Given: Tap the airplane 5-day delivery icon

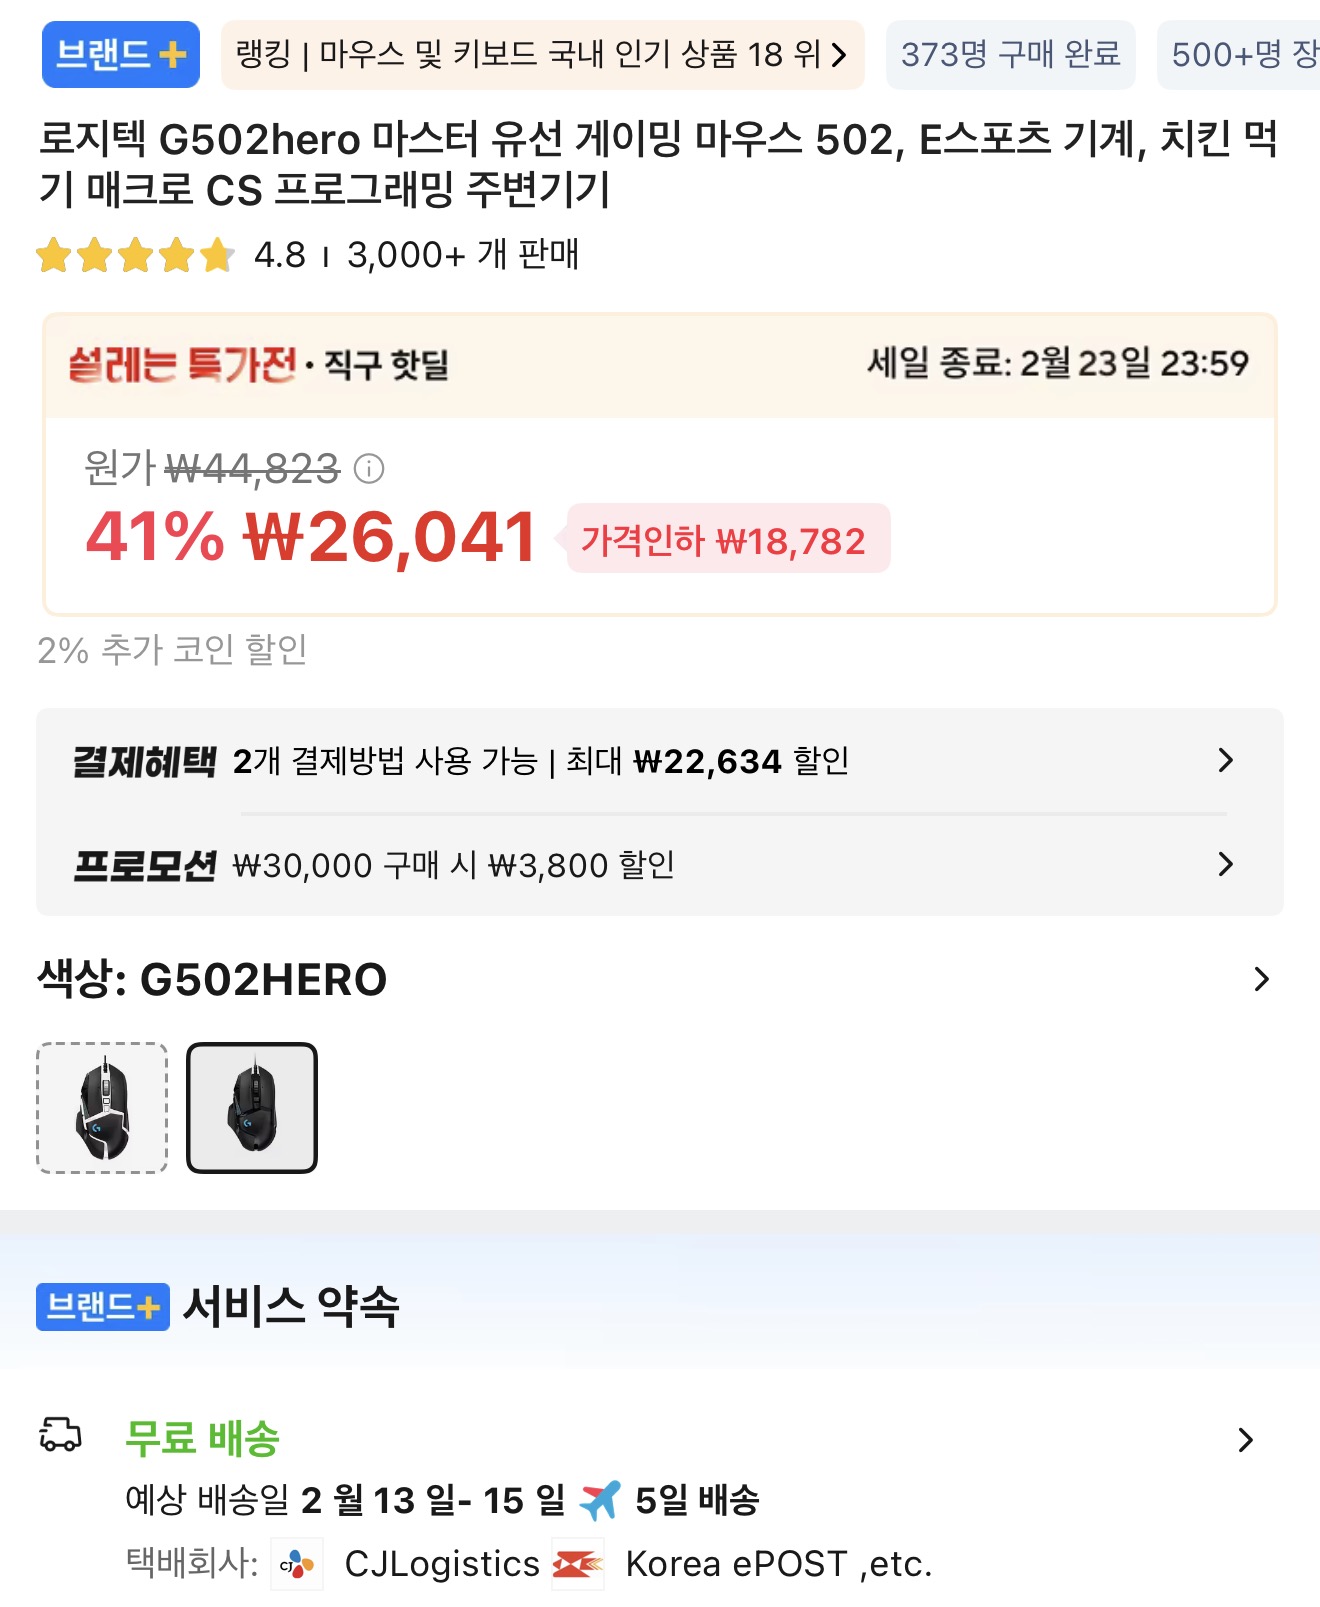Looking at the screenshot, I should [600, 1500].
